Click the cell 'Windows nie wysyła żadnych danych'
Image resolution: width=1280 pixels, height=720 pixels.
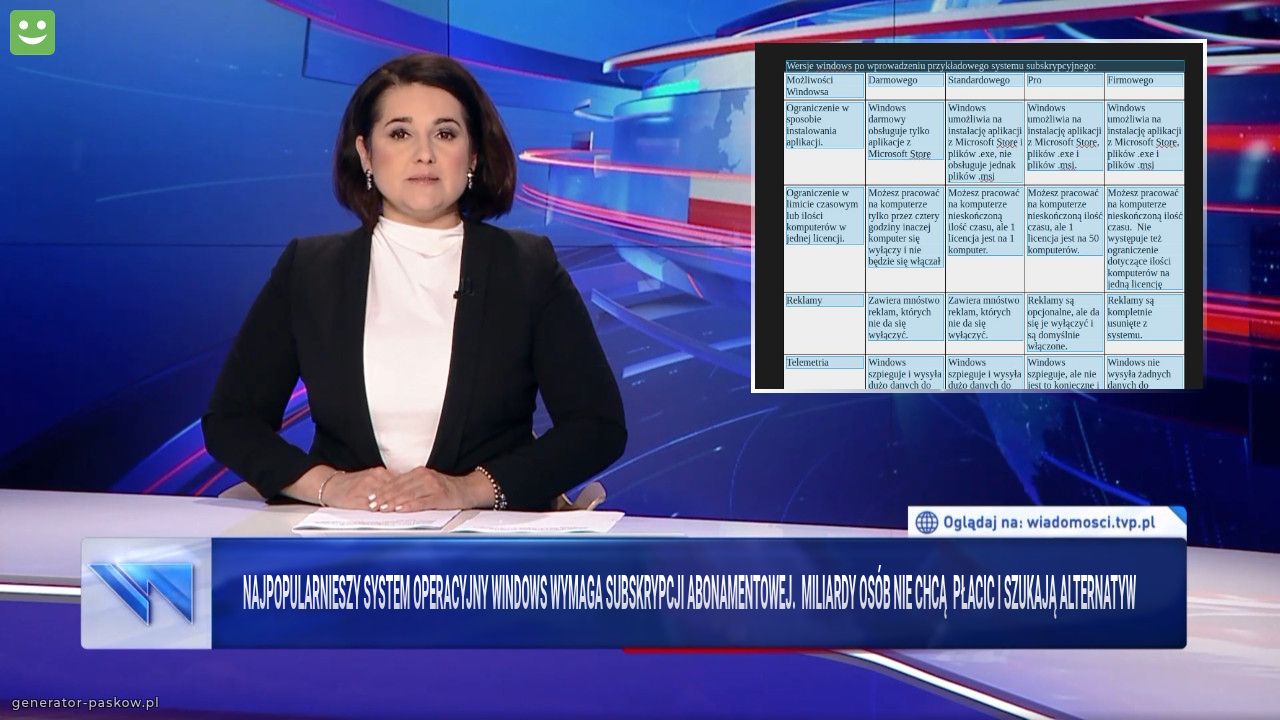point(1144,373)
